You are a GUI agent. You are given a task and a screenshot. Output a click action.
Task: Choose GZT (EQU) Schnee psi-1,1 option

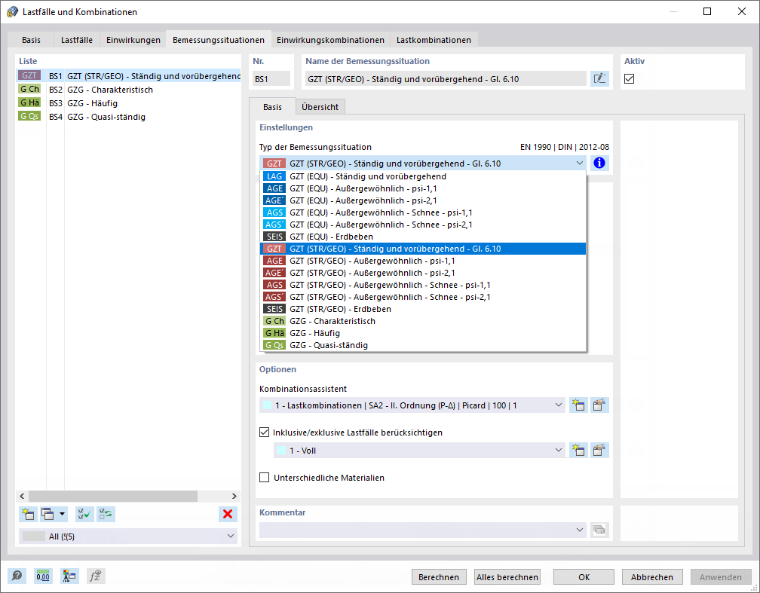pos(423,212)
